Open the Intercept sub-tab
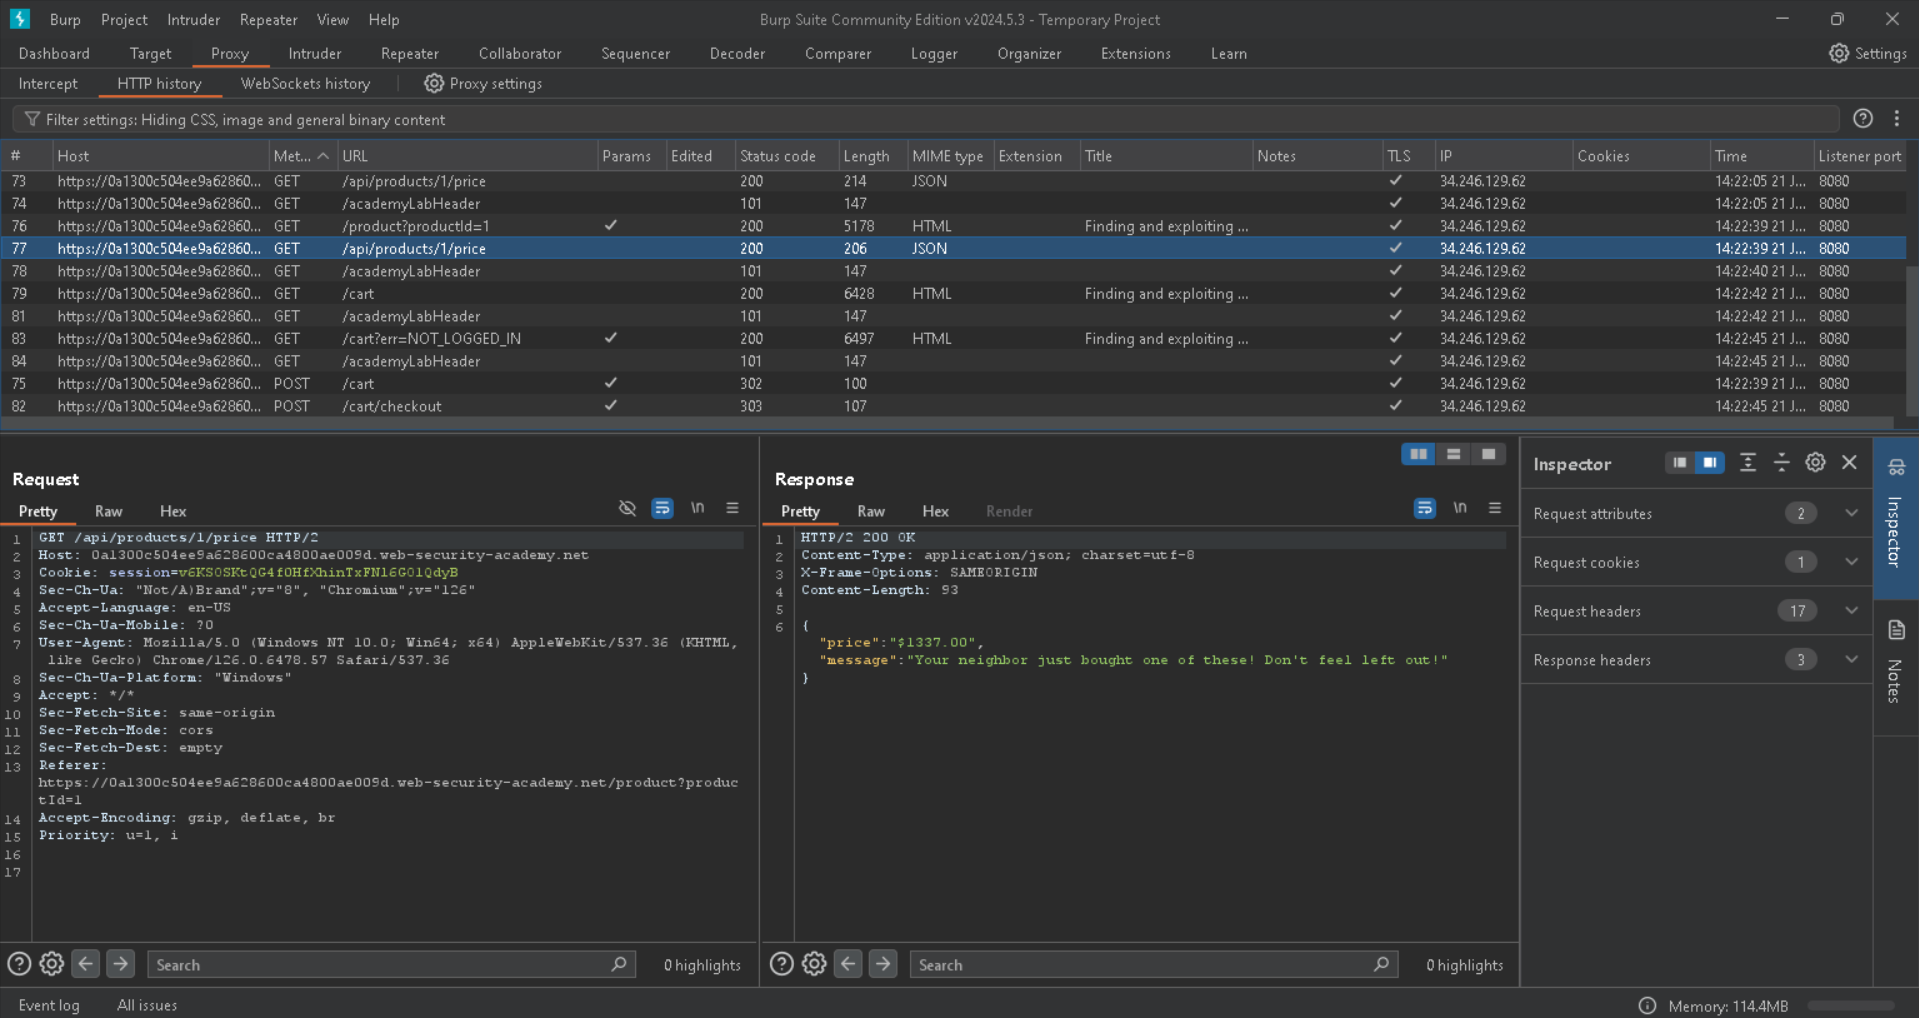This screenshot has width=1919, height=1018. (48, 84)
